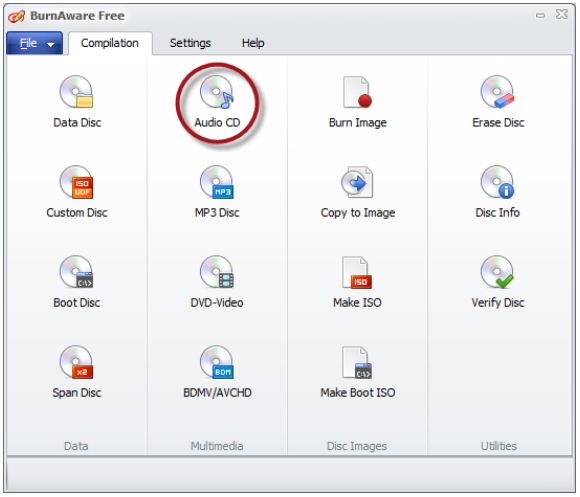Open the File dropdown menu
The height and width of the screenshot is (497, 580).
(x=34, y=43)
